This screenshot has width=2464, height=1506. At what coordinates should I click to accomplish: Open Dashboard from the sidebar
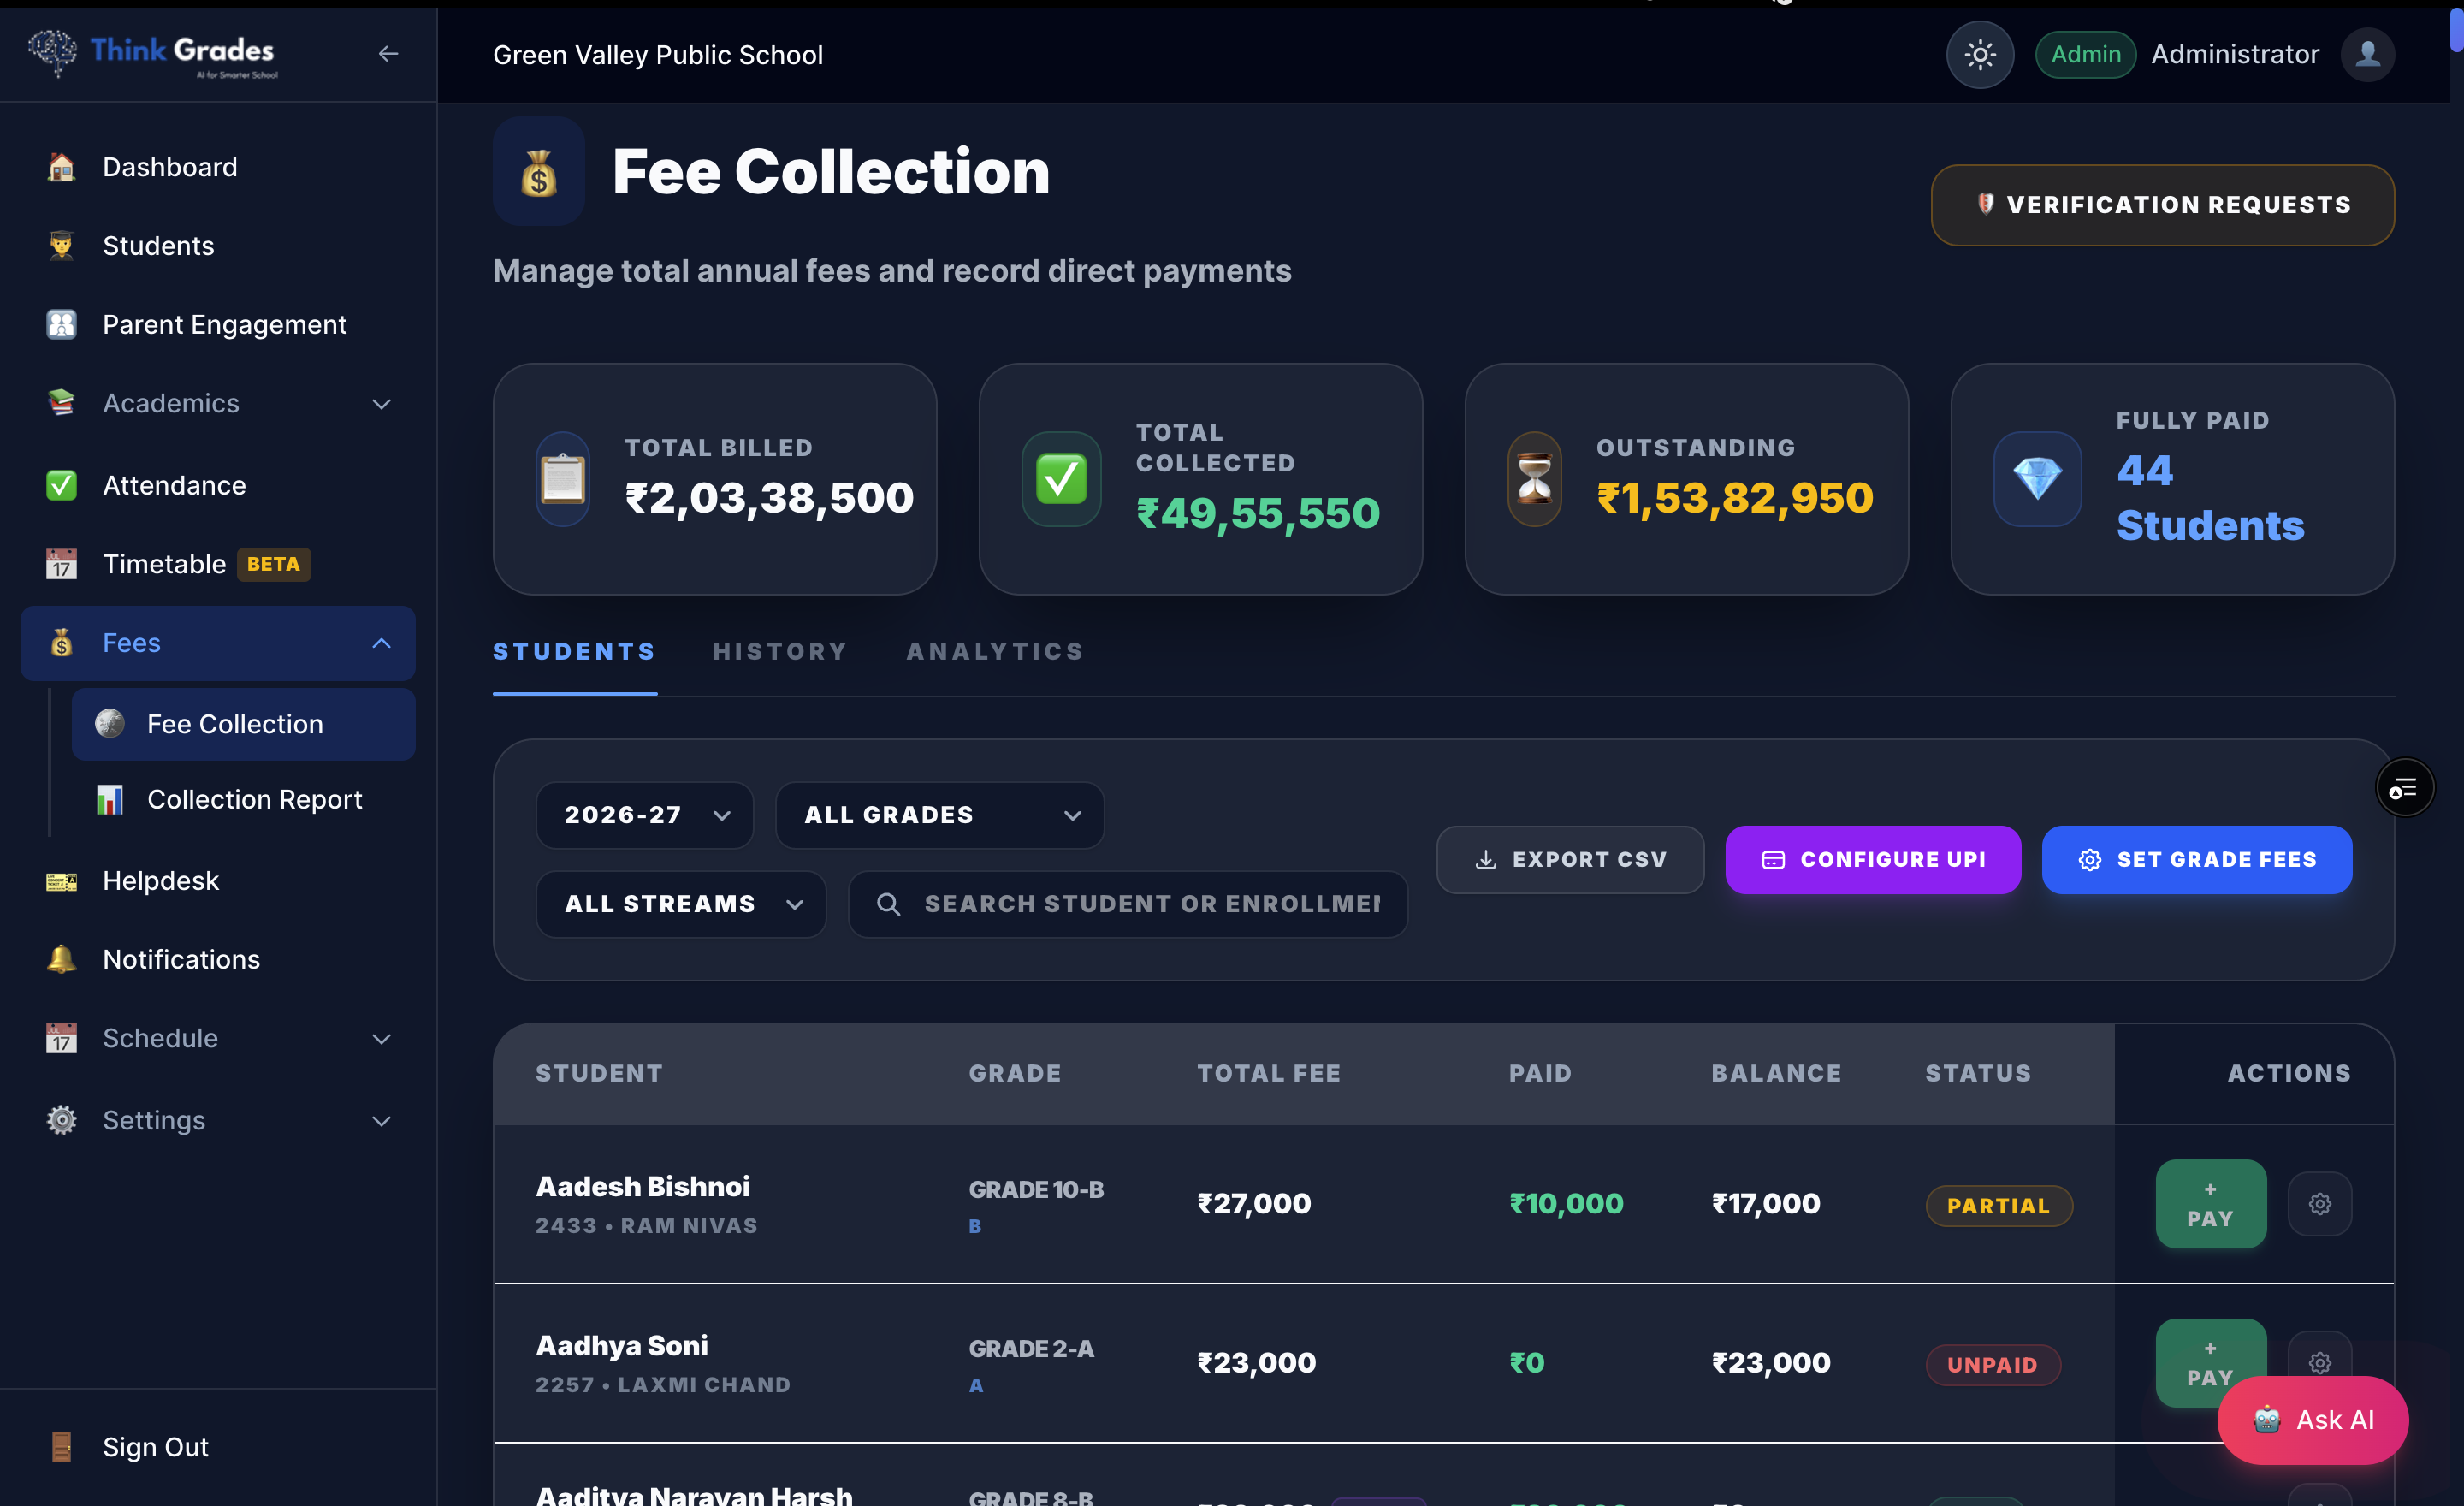218,167
